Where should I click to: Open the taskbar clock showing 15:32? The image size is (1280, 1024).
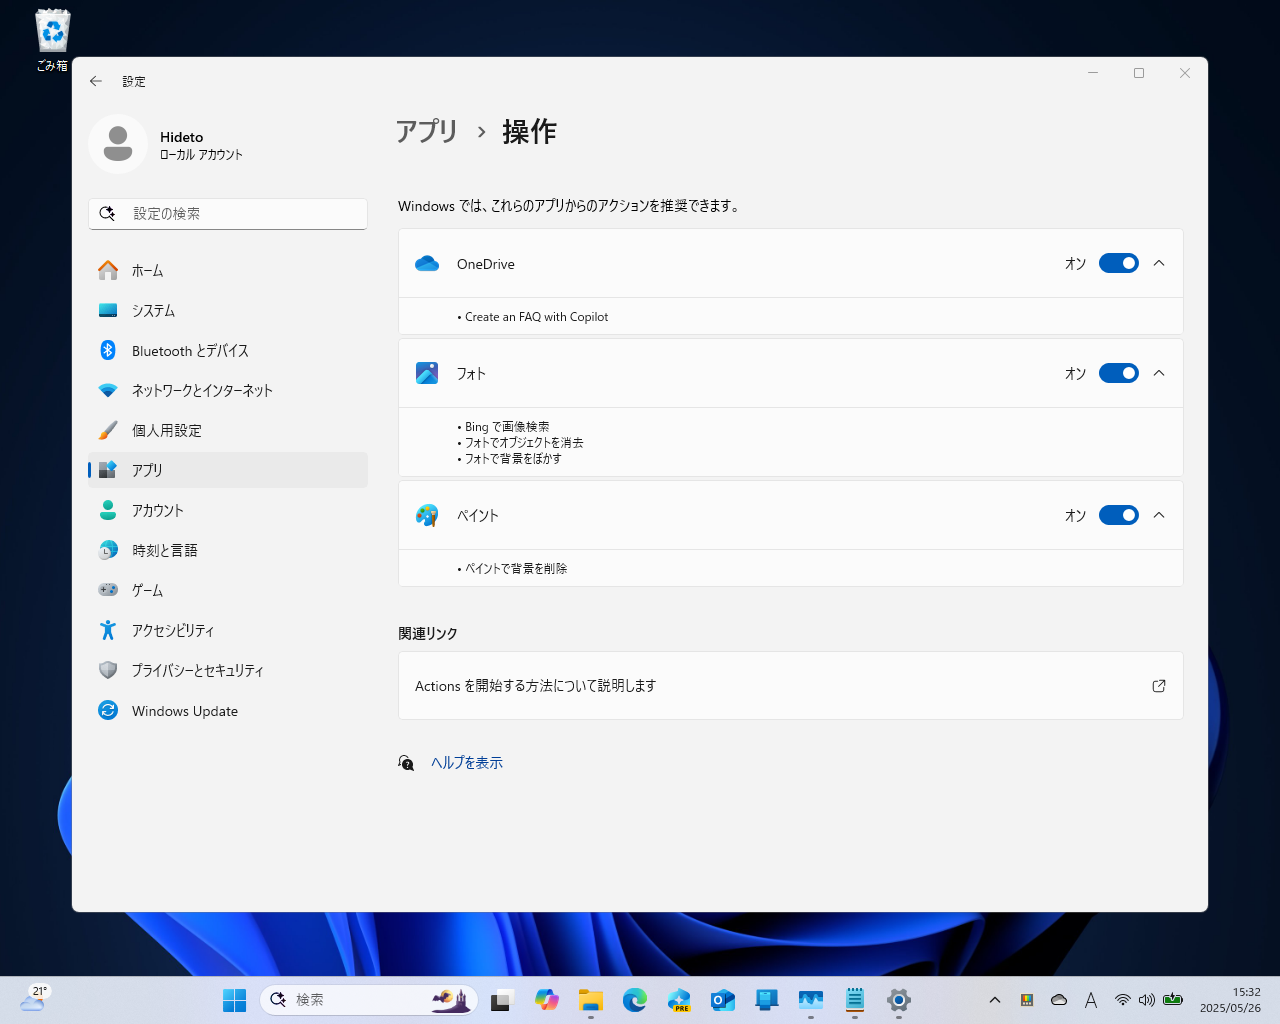(1230, 1000)
